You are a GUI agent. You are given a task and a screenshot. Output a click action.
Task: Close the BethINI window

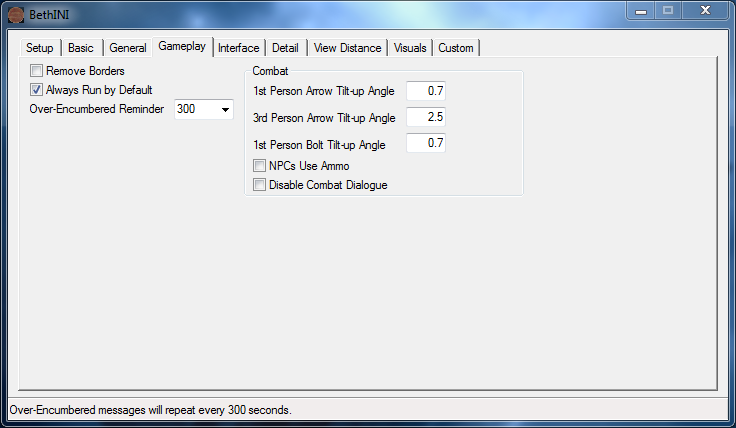705,11
